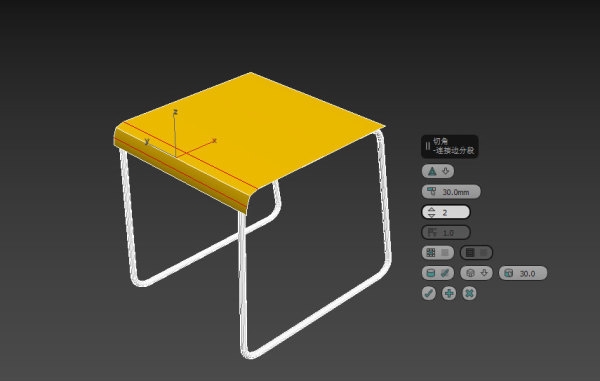Confirm the chamfer with the OK checkmark
Image resolution: width=600 pixels, height=381 pixels.
click(x=429, y=293)
